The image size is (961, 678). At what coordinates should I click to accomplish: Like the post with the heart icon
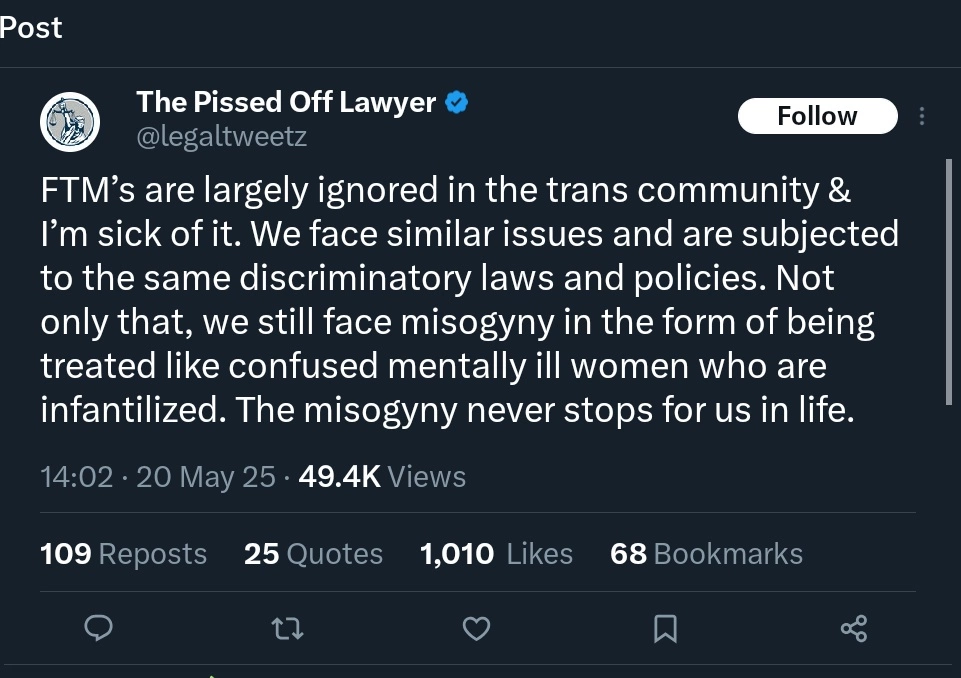[x=477, y=628]
